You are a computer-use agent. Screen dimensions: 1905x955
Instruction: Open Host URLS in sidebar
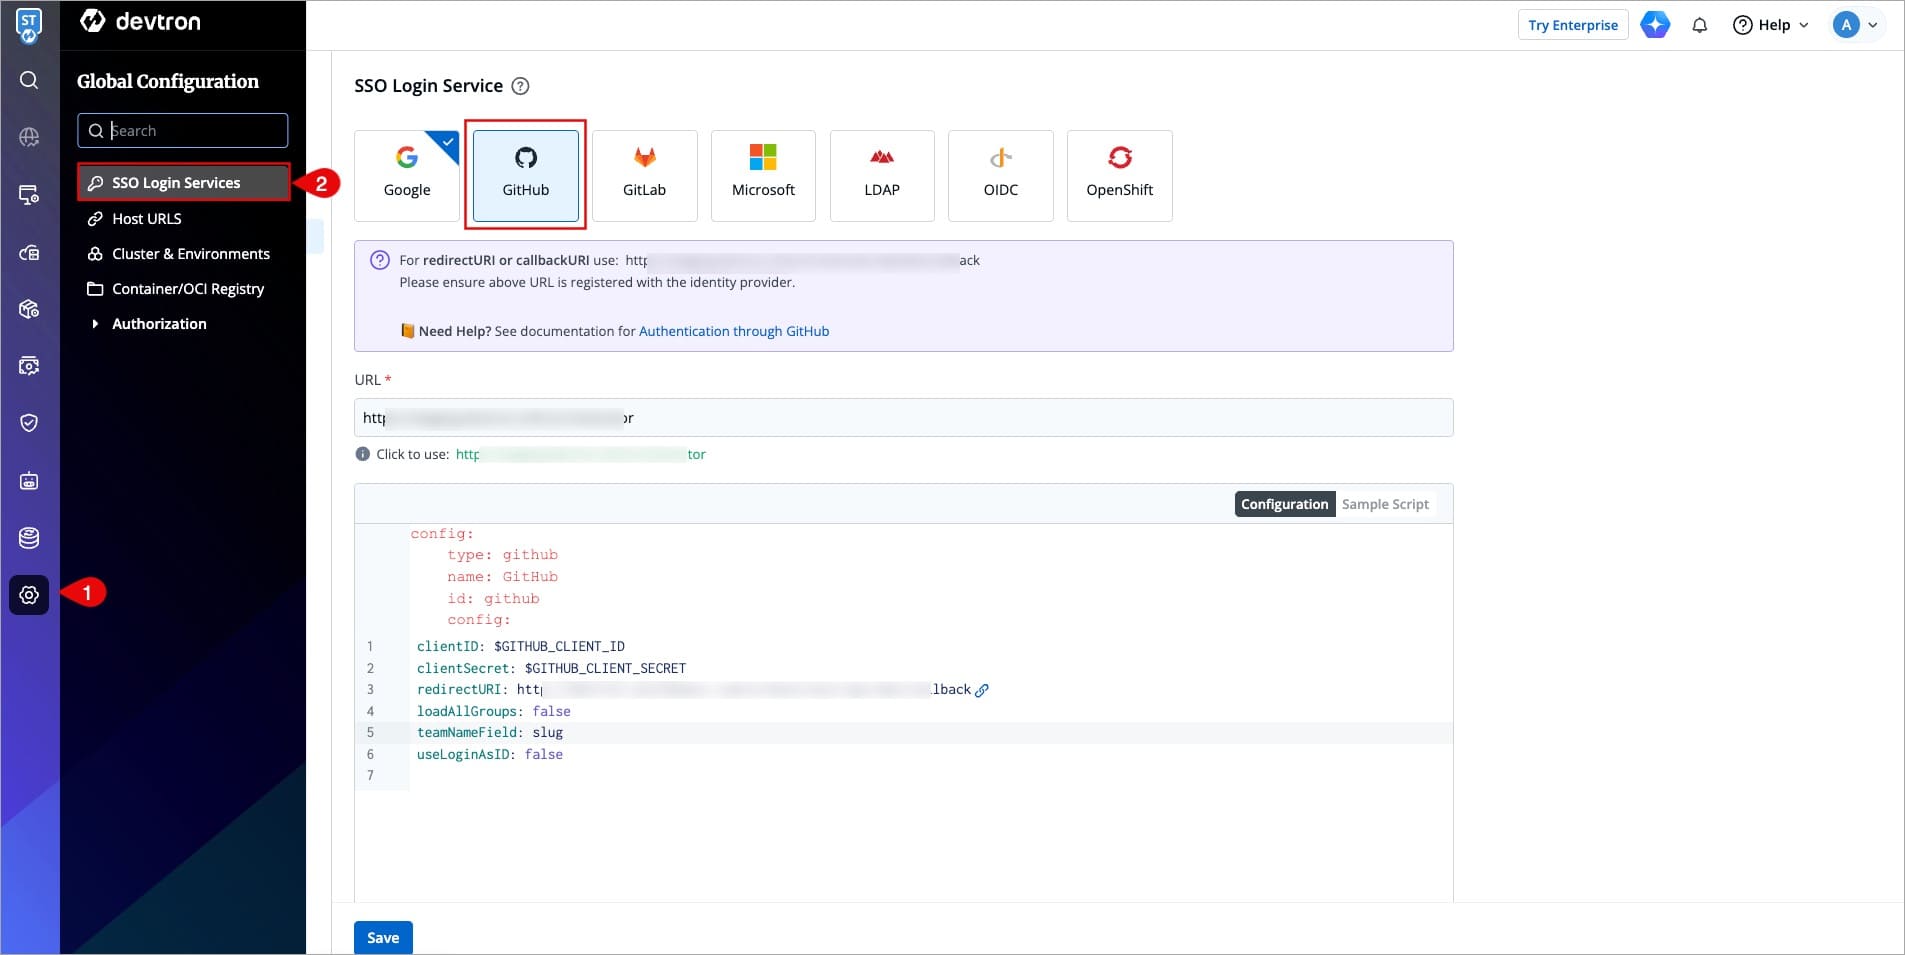point(147,219)
